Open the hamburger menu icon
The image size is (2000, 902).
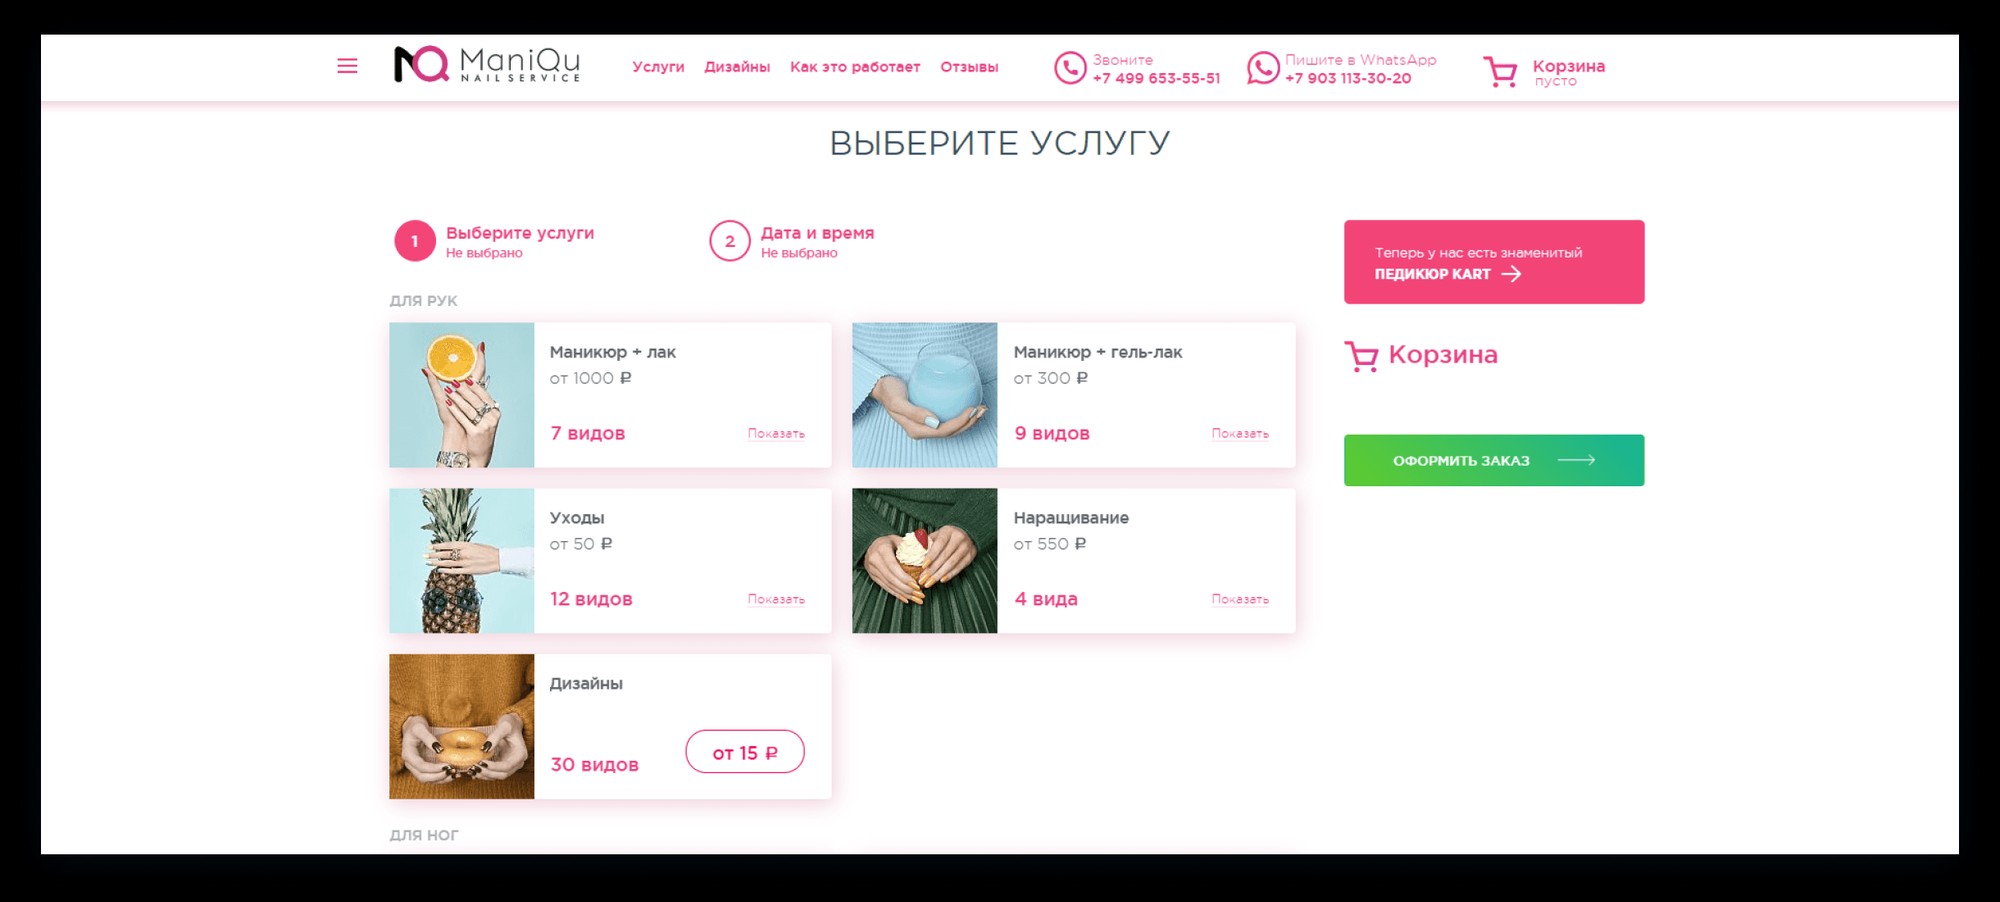click(347, 66)
